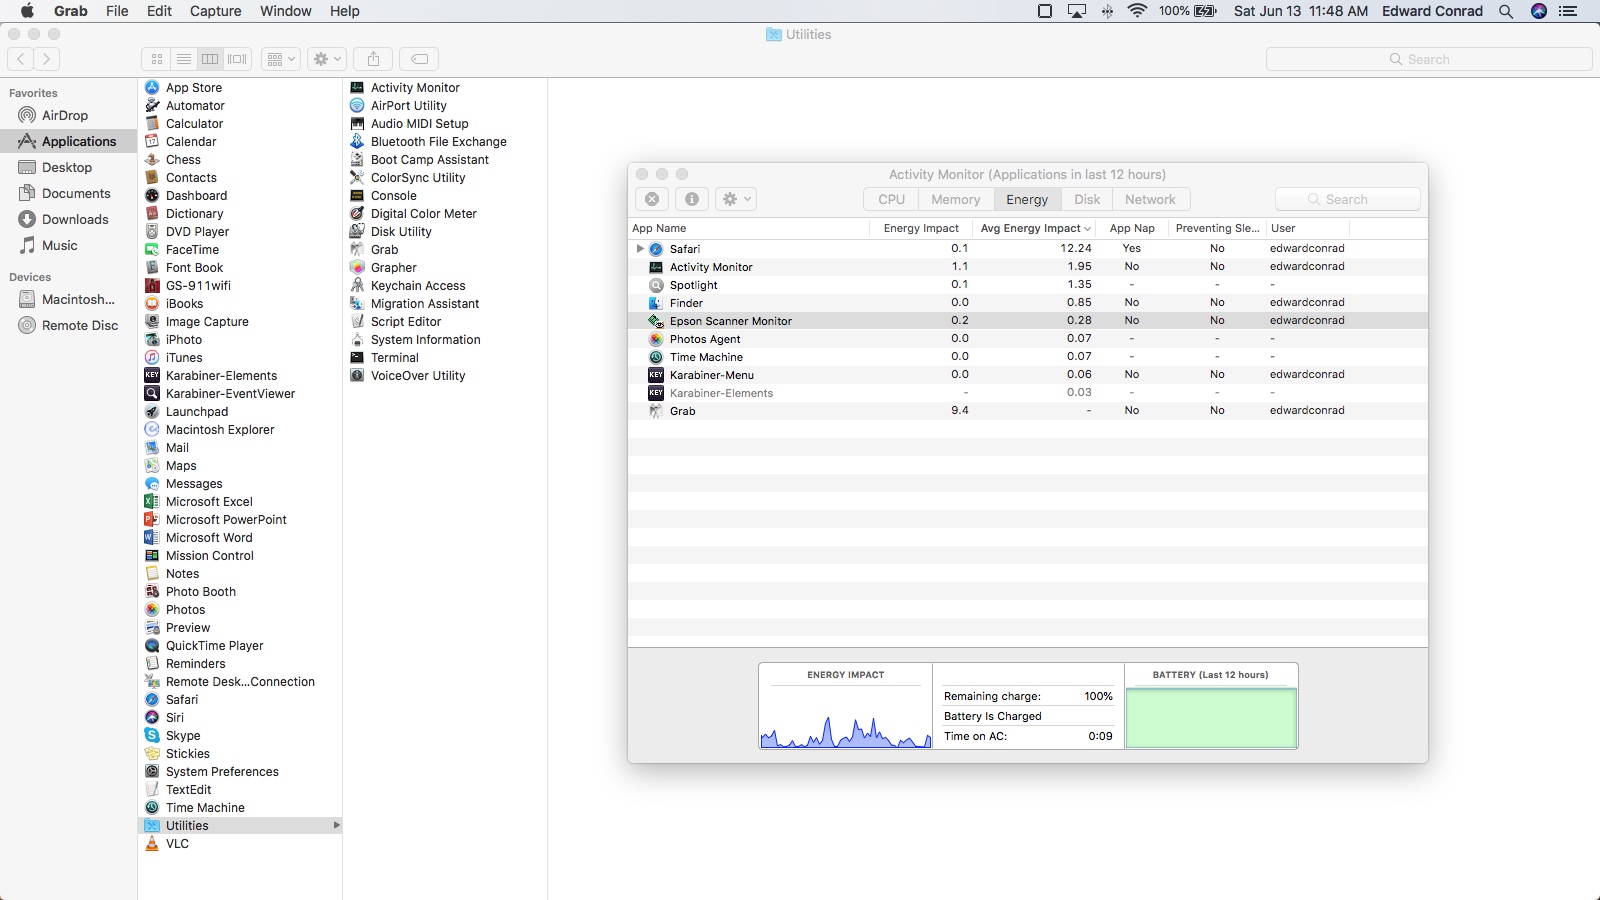1600x900 pixels.
Task: Select the Spotlight process icon in list
Action: pyautogui.click(x=656, y=285)
